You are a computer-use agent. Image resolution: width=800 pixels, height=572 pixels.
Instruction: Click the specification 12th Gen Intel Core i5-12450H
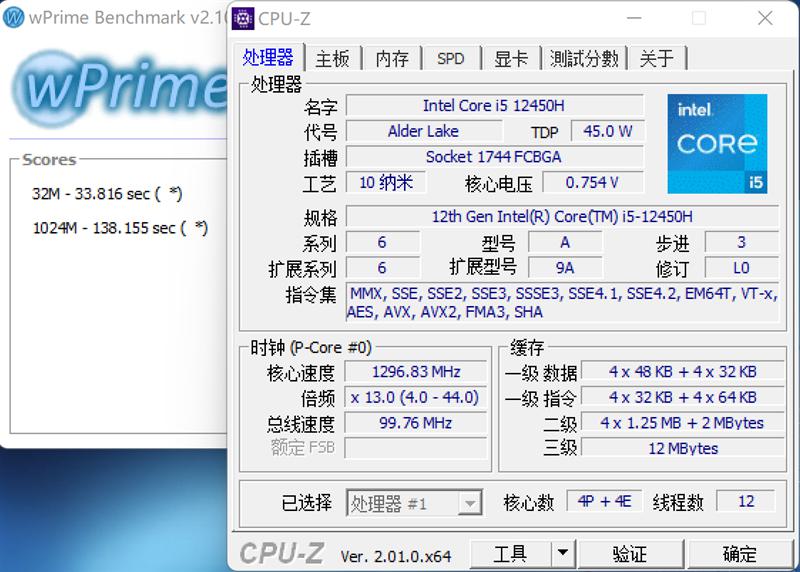(x=562, y=216)
